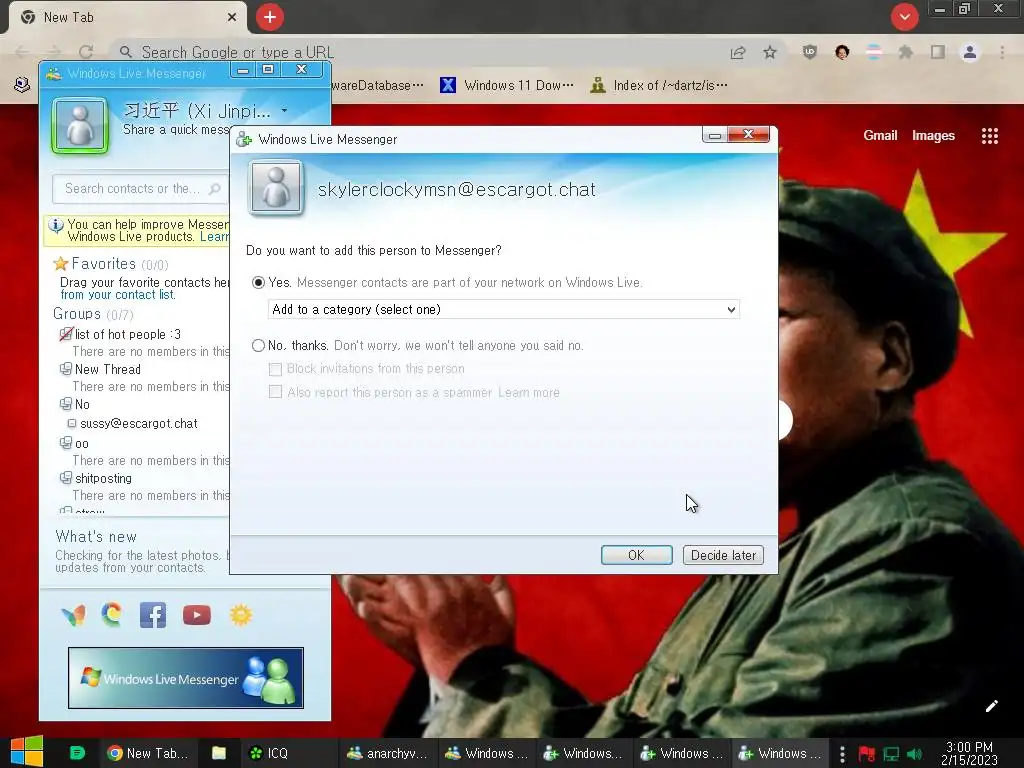The height and width of the screenshot is (768, 1024).
Task: Click the Windows Live Messenger banner ad
Action: tap(185, 678)
